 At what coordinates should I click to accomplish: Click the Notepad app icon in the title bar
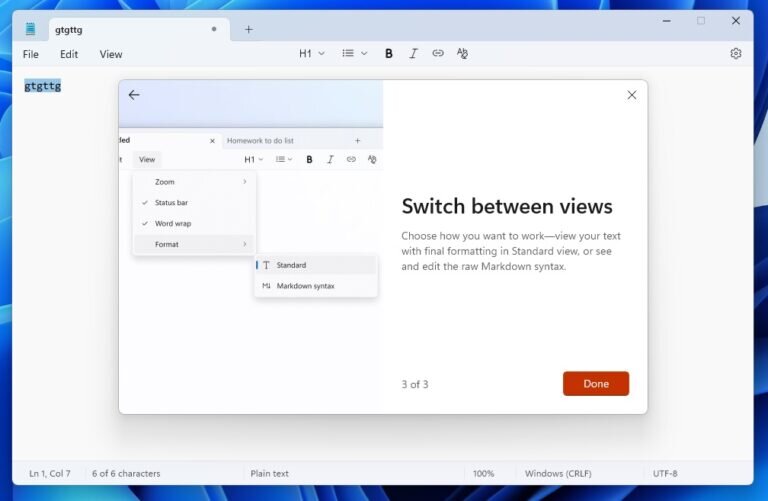(x=33, y=29)
